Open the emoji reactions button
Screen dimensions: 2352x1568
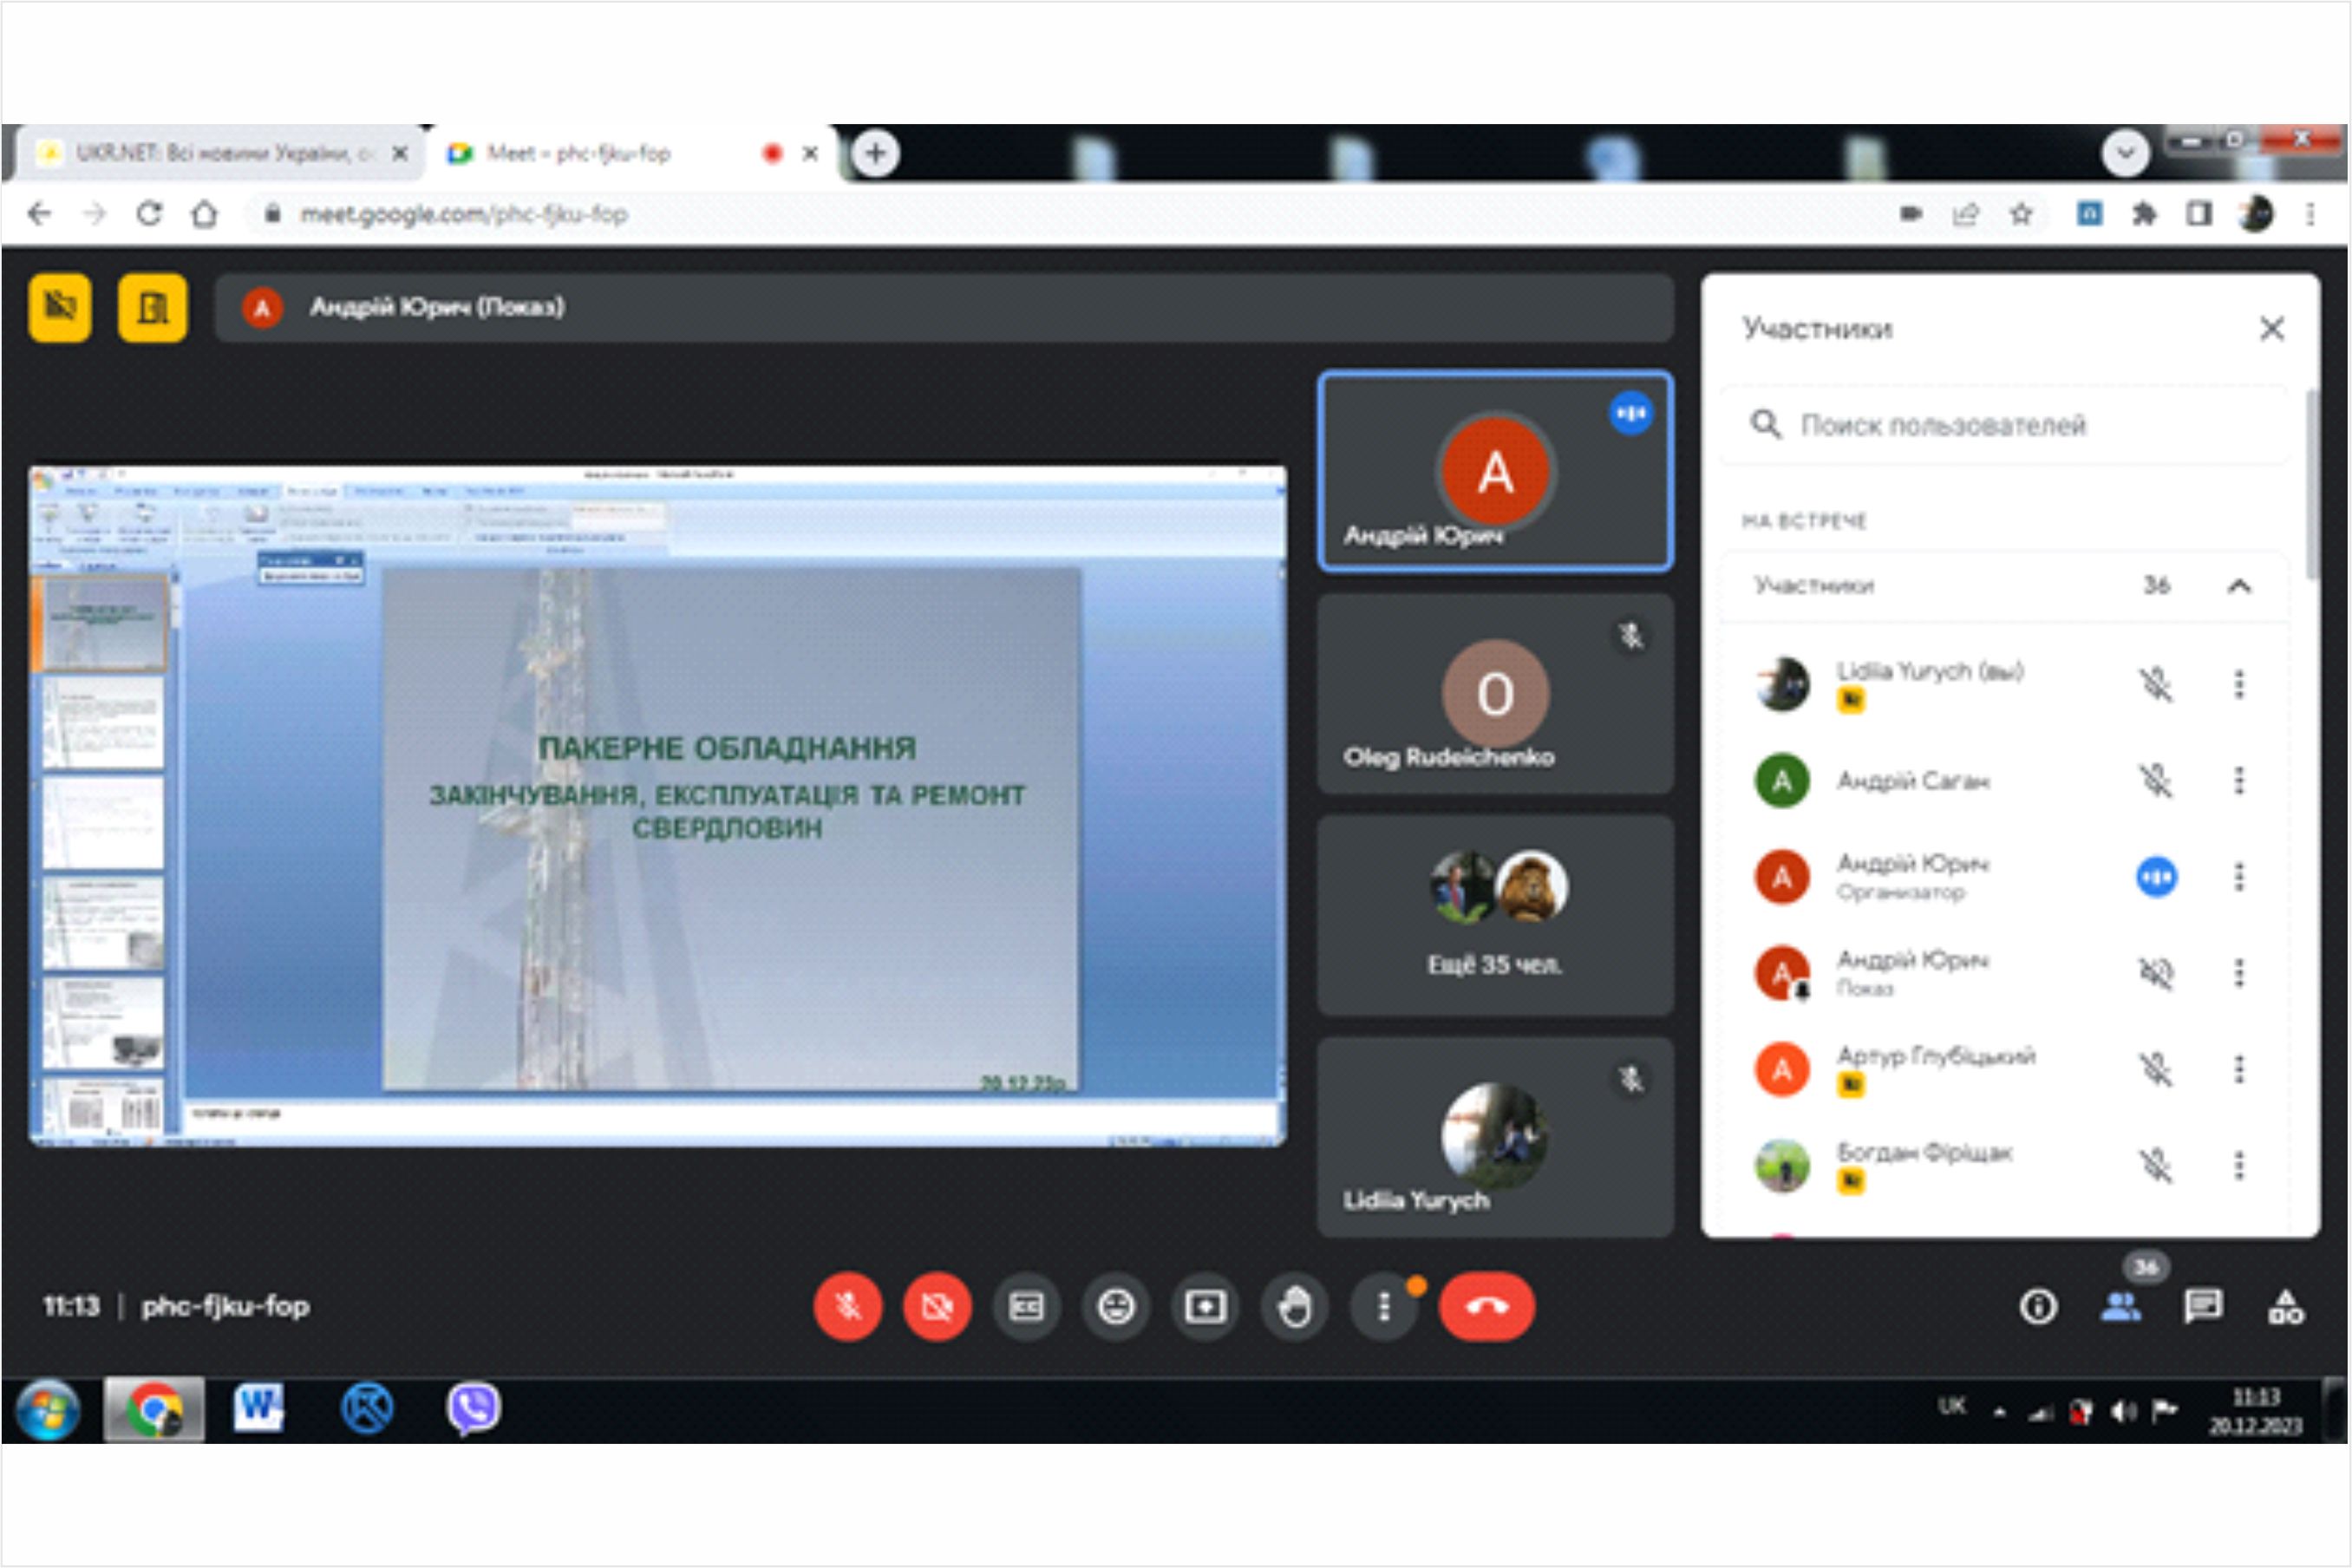(1116, 1306)
